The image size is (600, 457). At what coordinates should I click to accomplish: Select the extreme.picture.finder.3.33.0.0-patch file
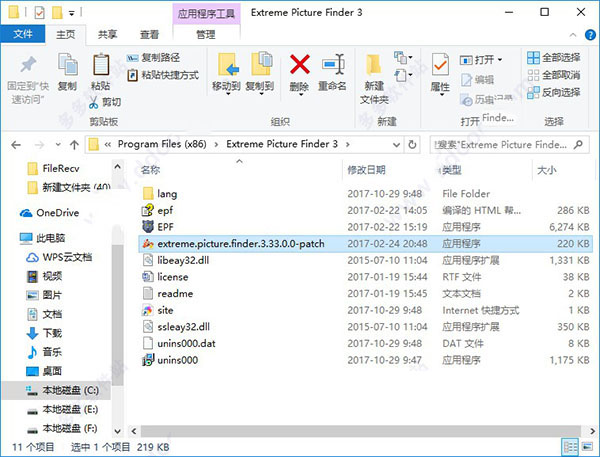click(x=365, y=243)
